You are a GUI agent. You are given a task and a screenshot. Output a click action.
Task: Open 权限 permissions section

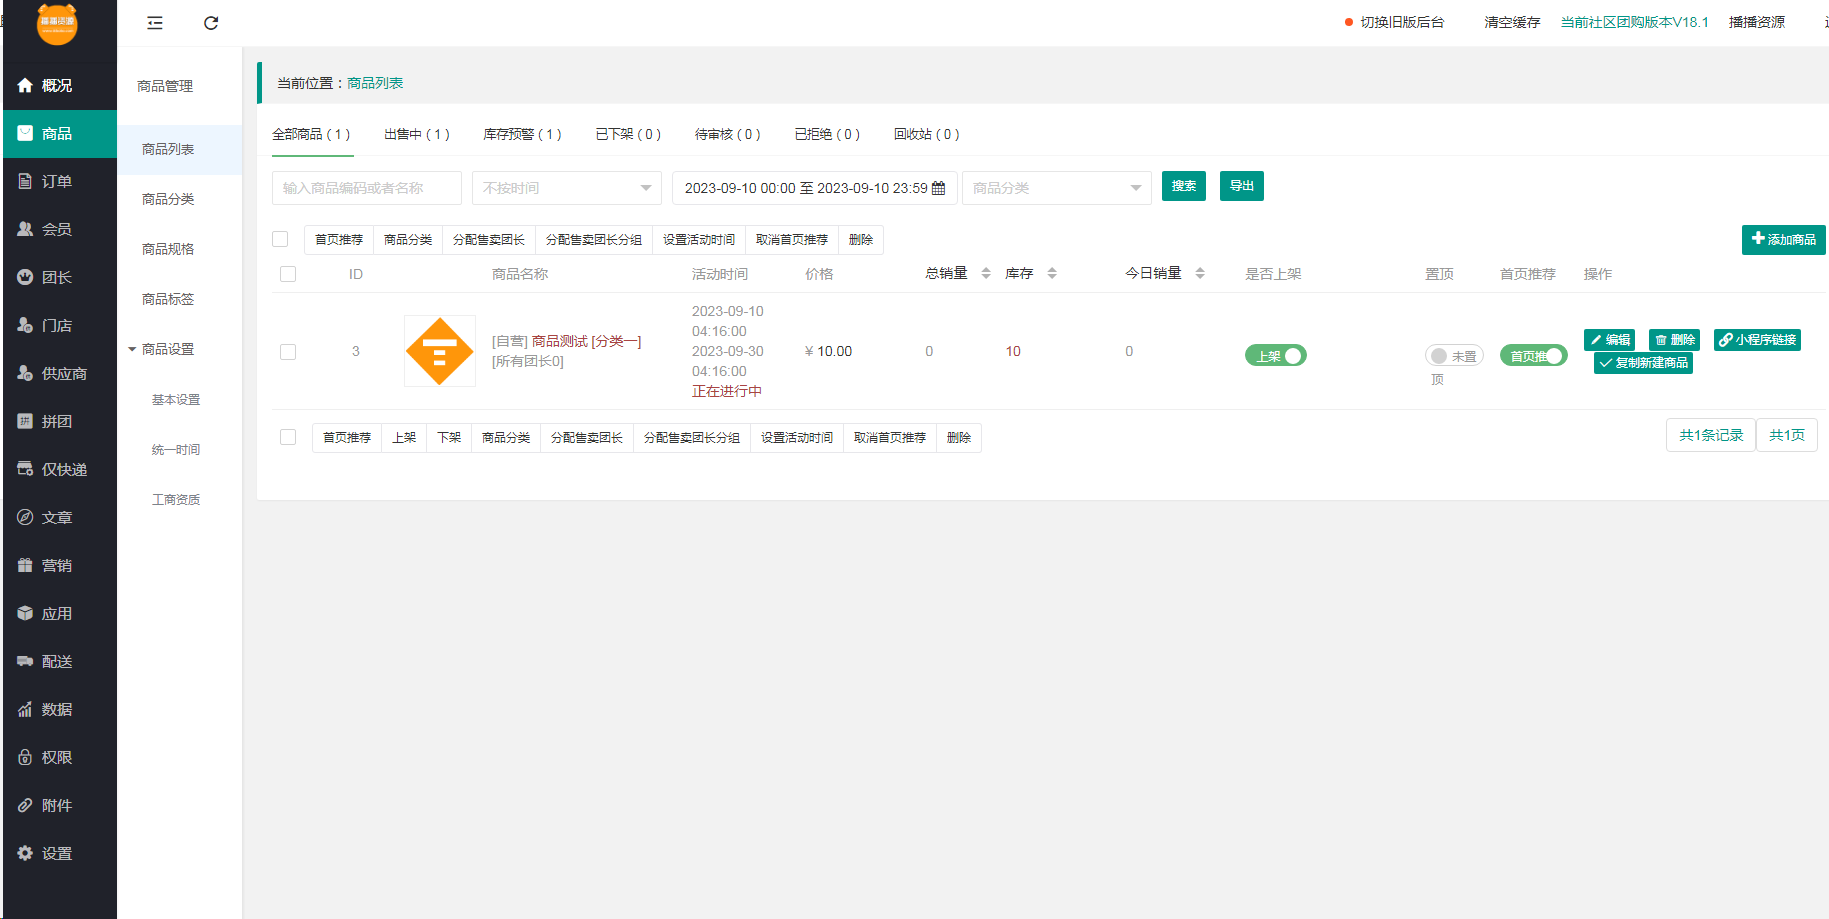(x=59, y=758)
